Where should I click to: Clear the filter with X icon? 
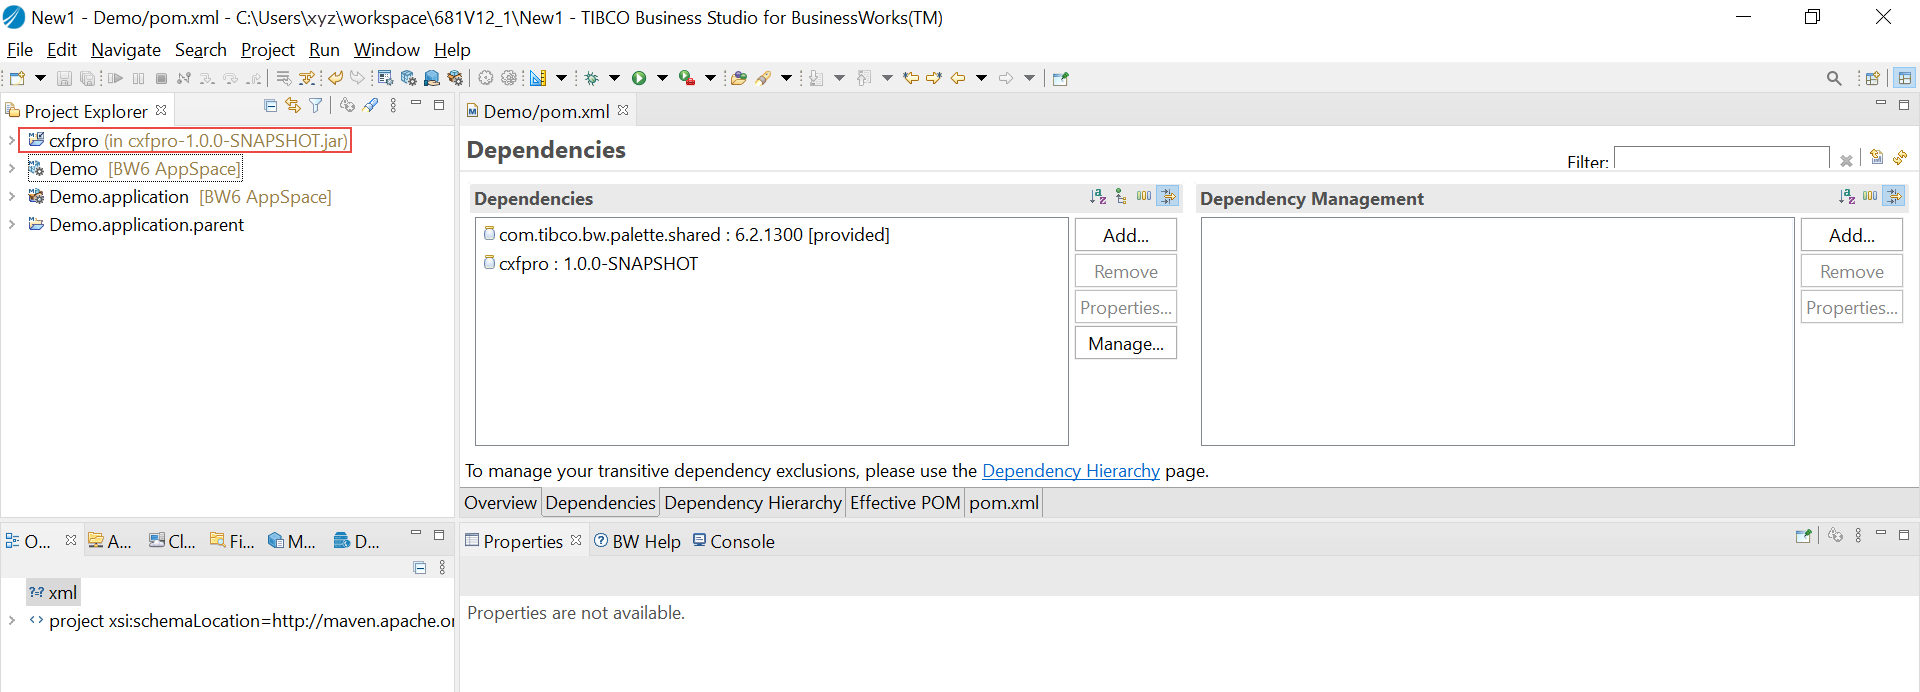[1846, 160]
